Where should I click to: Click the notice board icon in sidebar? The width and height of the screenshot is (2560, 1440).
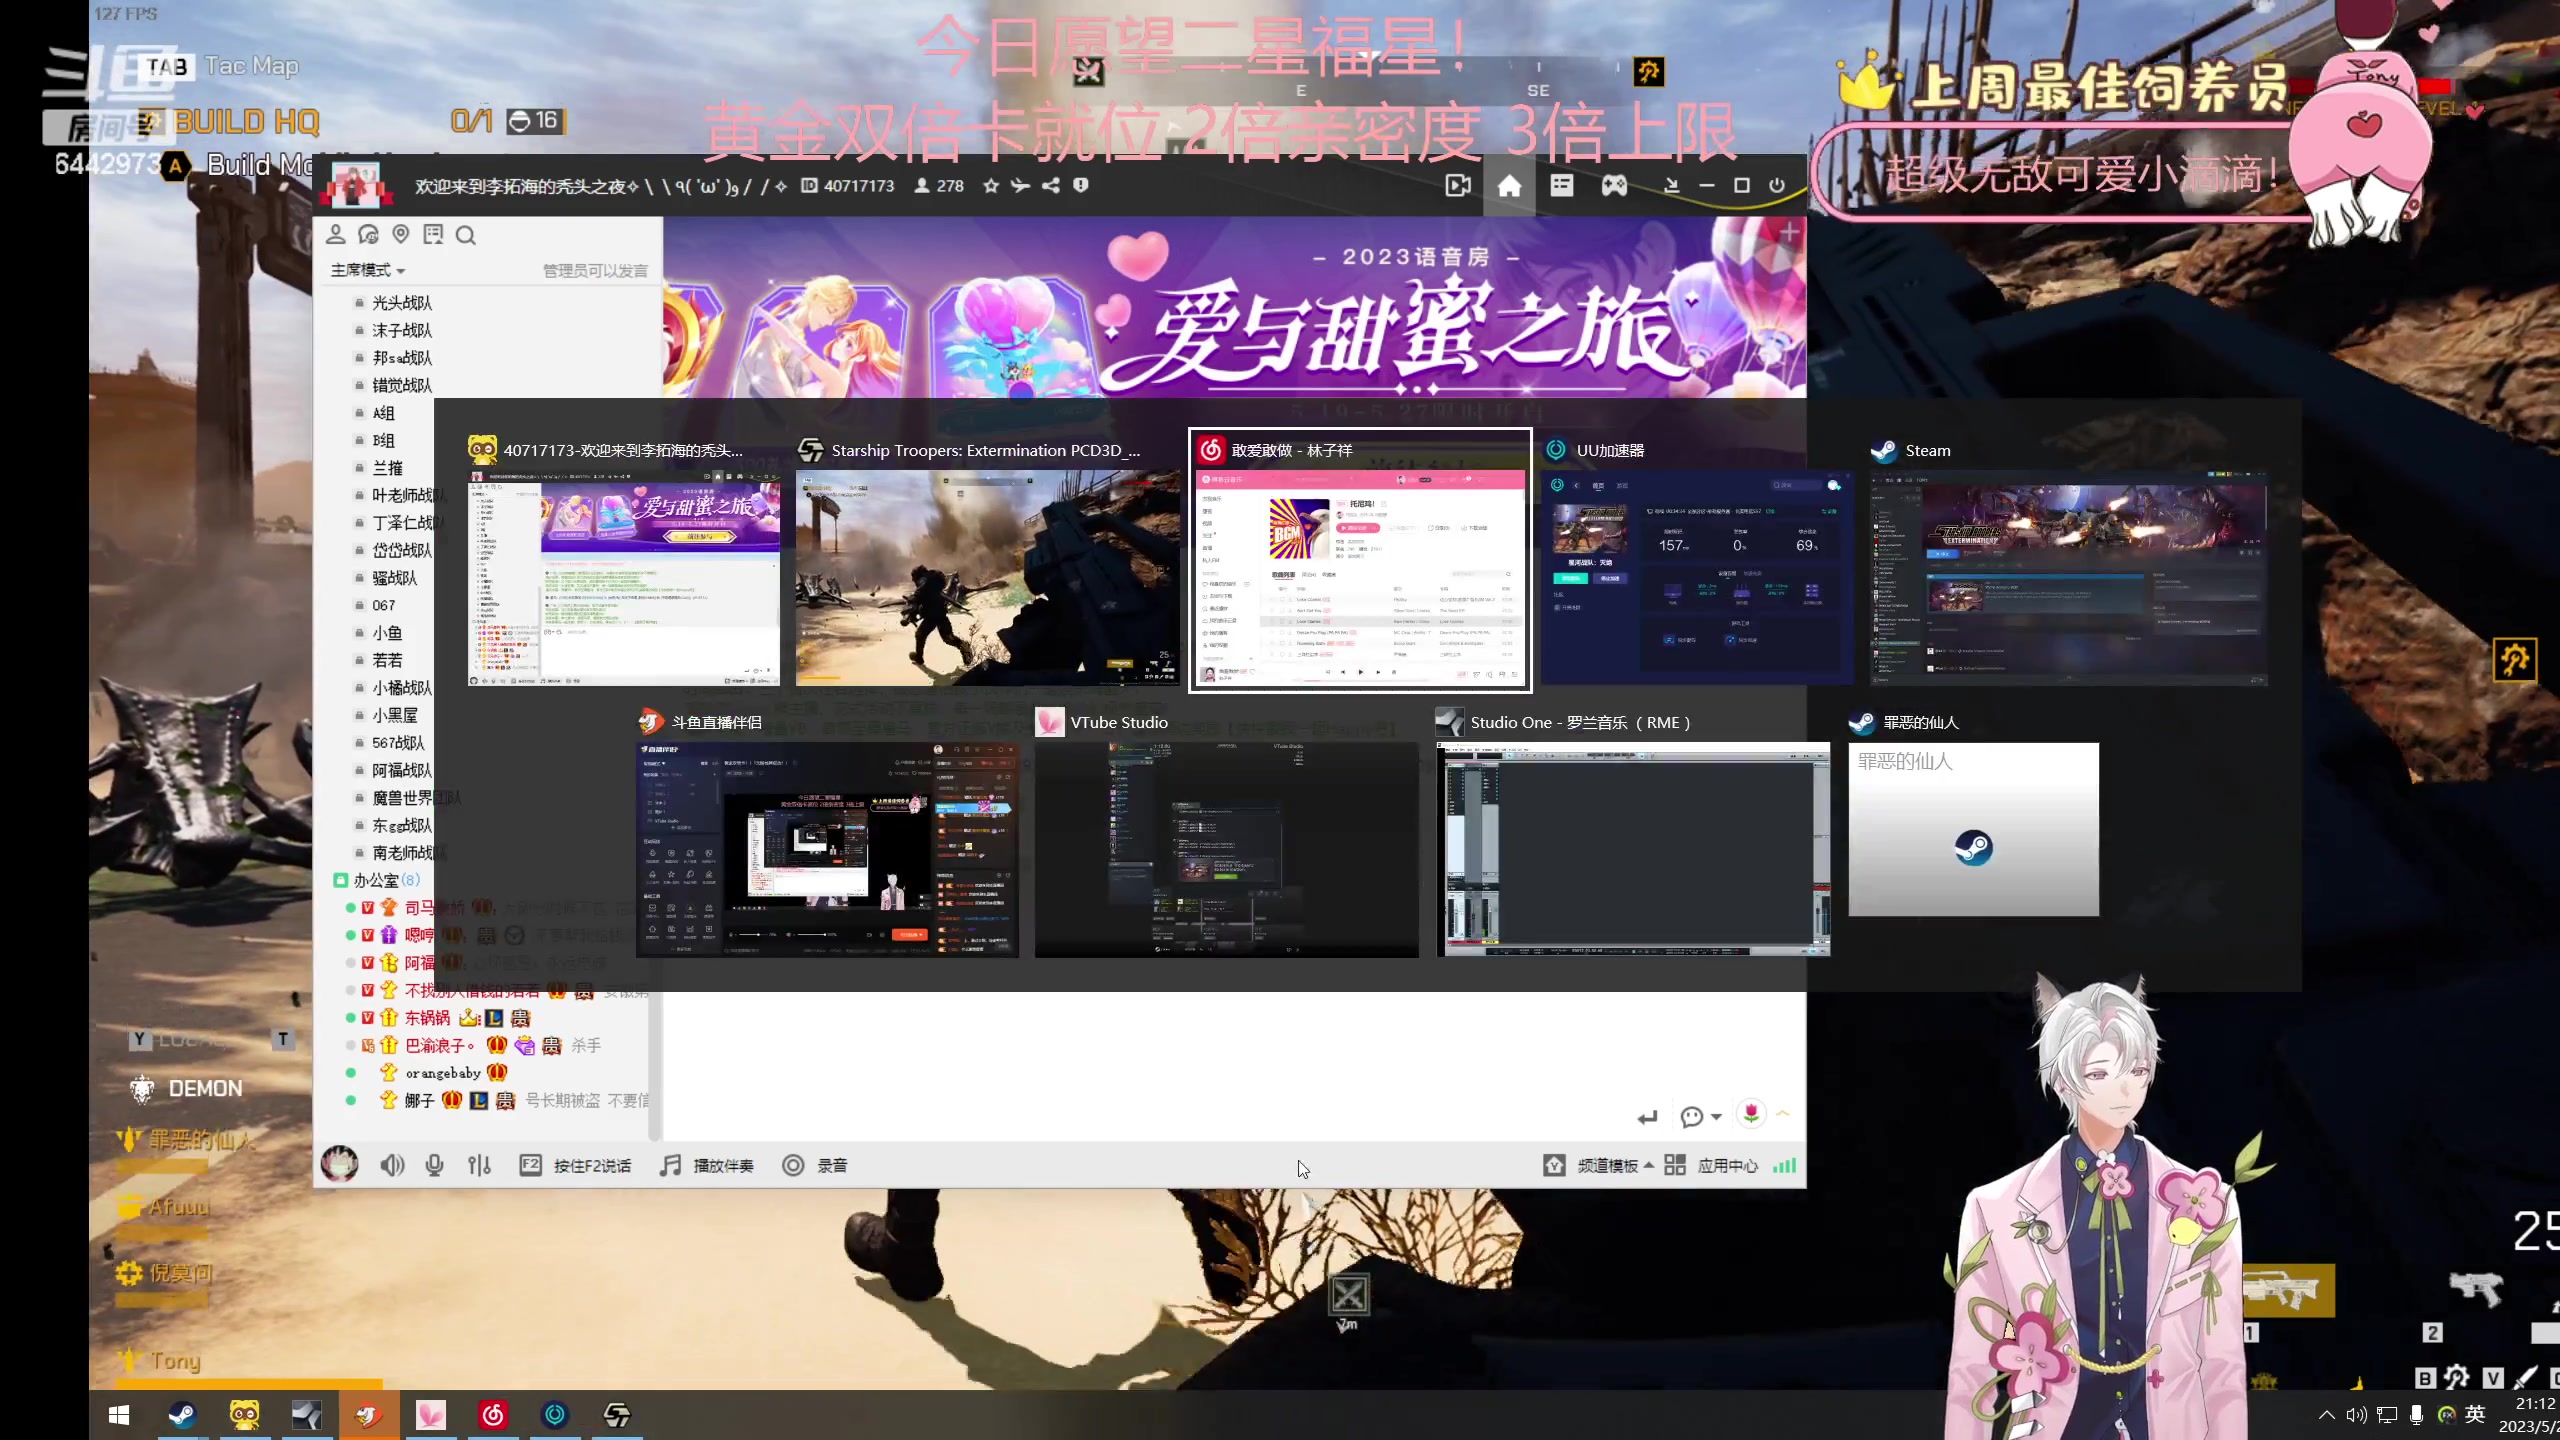click(433, 235)
